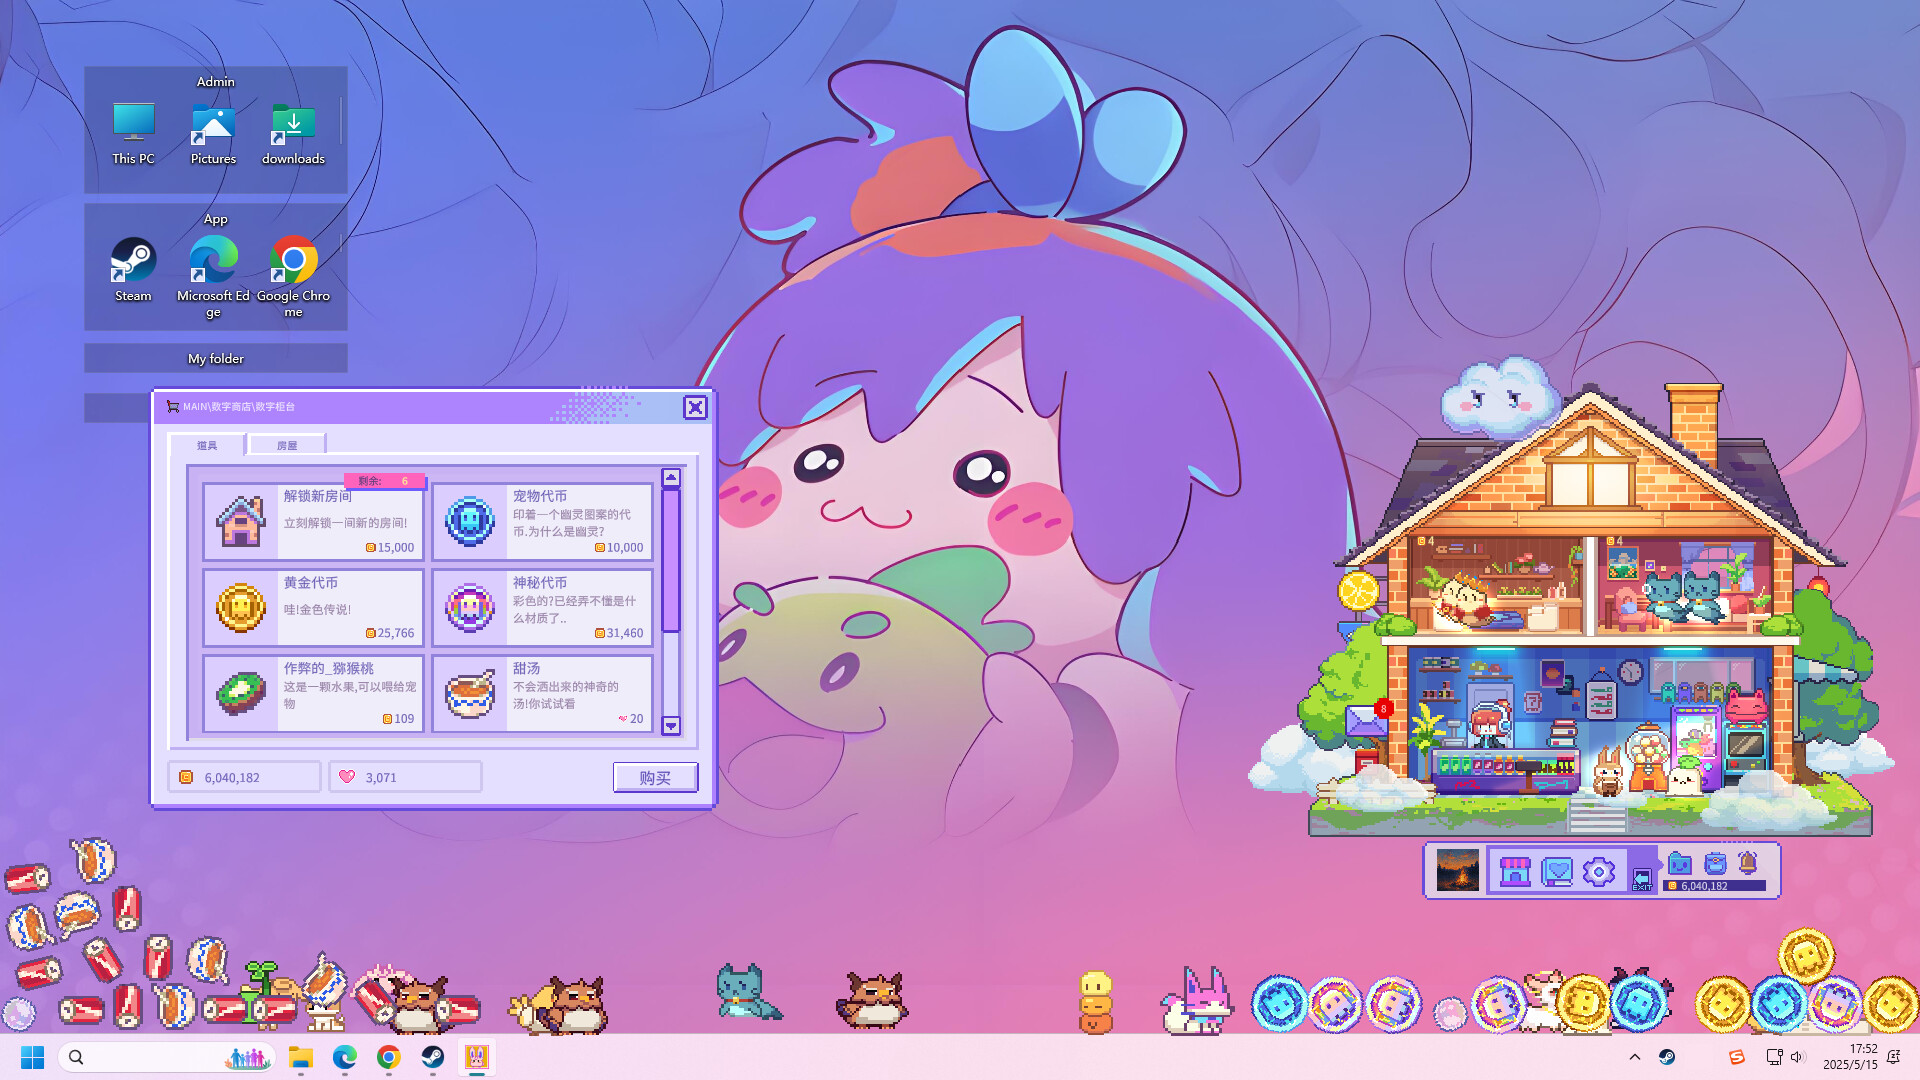
Task: Click the mailbox envelope with red badge
Action: (1366, 720)
